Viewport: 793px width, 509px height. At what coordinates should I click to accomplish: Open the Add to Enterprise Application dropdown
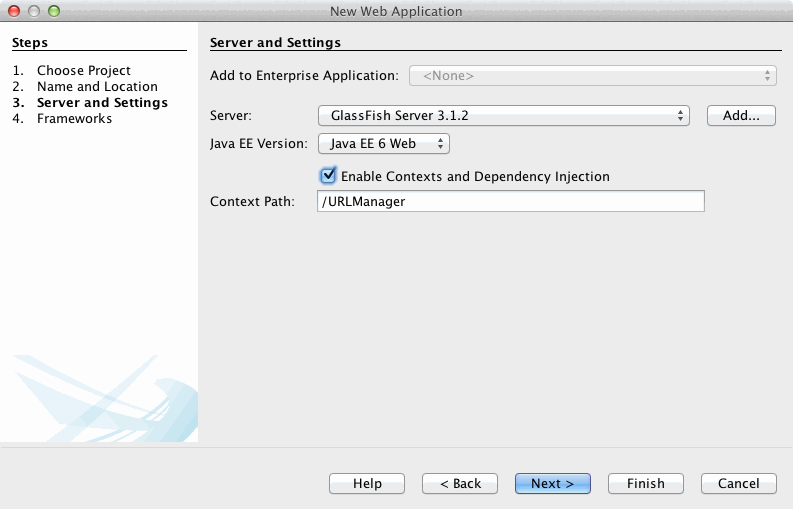click(592, 75)
